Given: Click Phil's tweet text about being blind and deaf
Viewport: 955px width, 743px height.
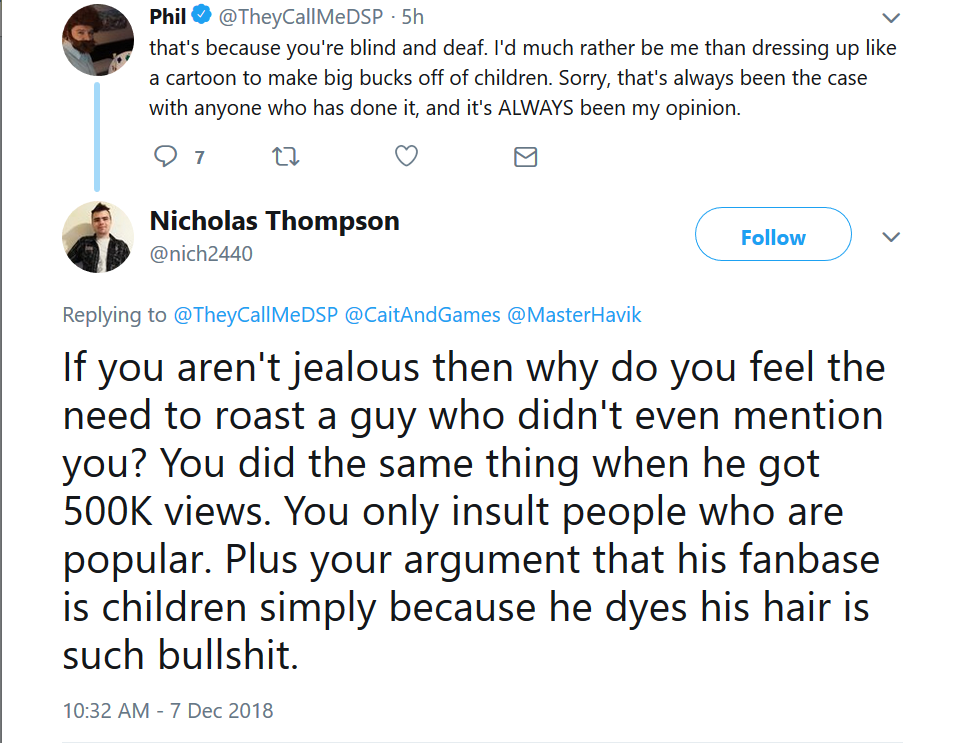Looking at the screenshot, I should [x=523, y=78].
